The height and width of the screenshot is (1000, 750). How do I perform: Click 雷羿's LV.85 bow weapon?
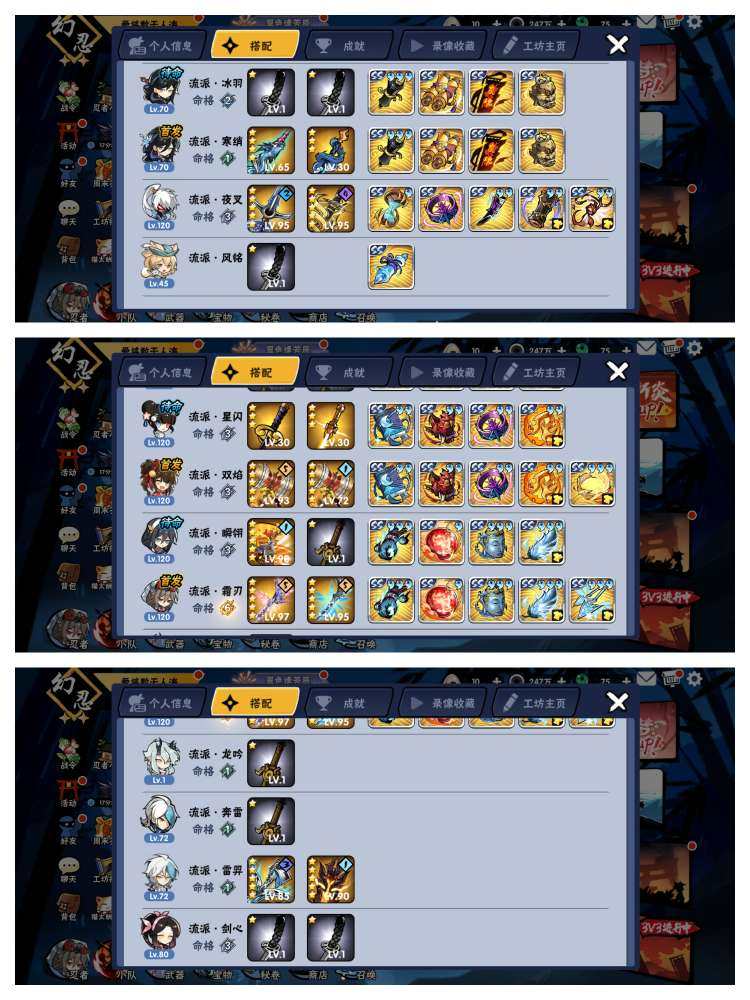coord(271,879)
